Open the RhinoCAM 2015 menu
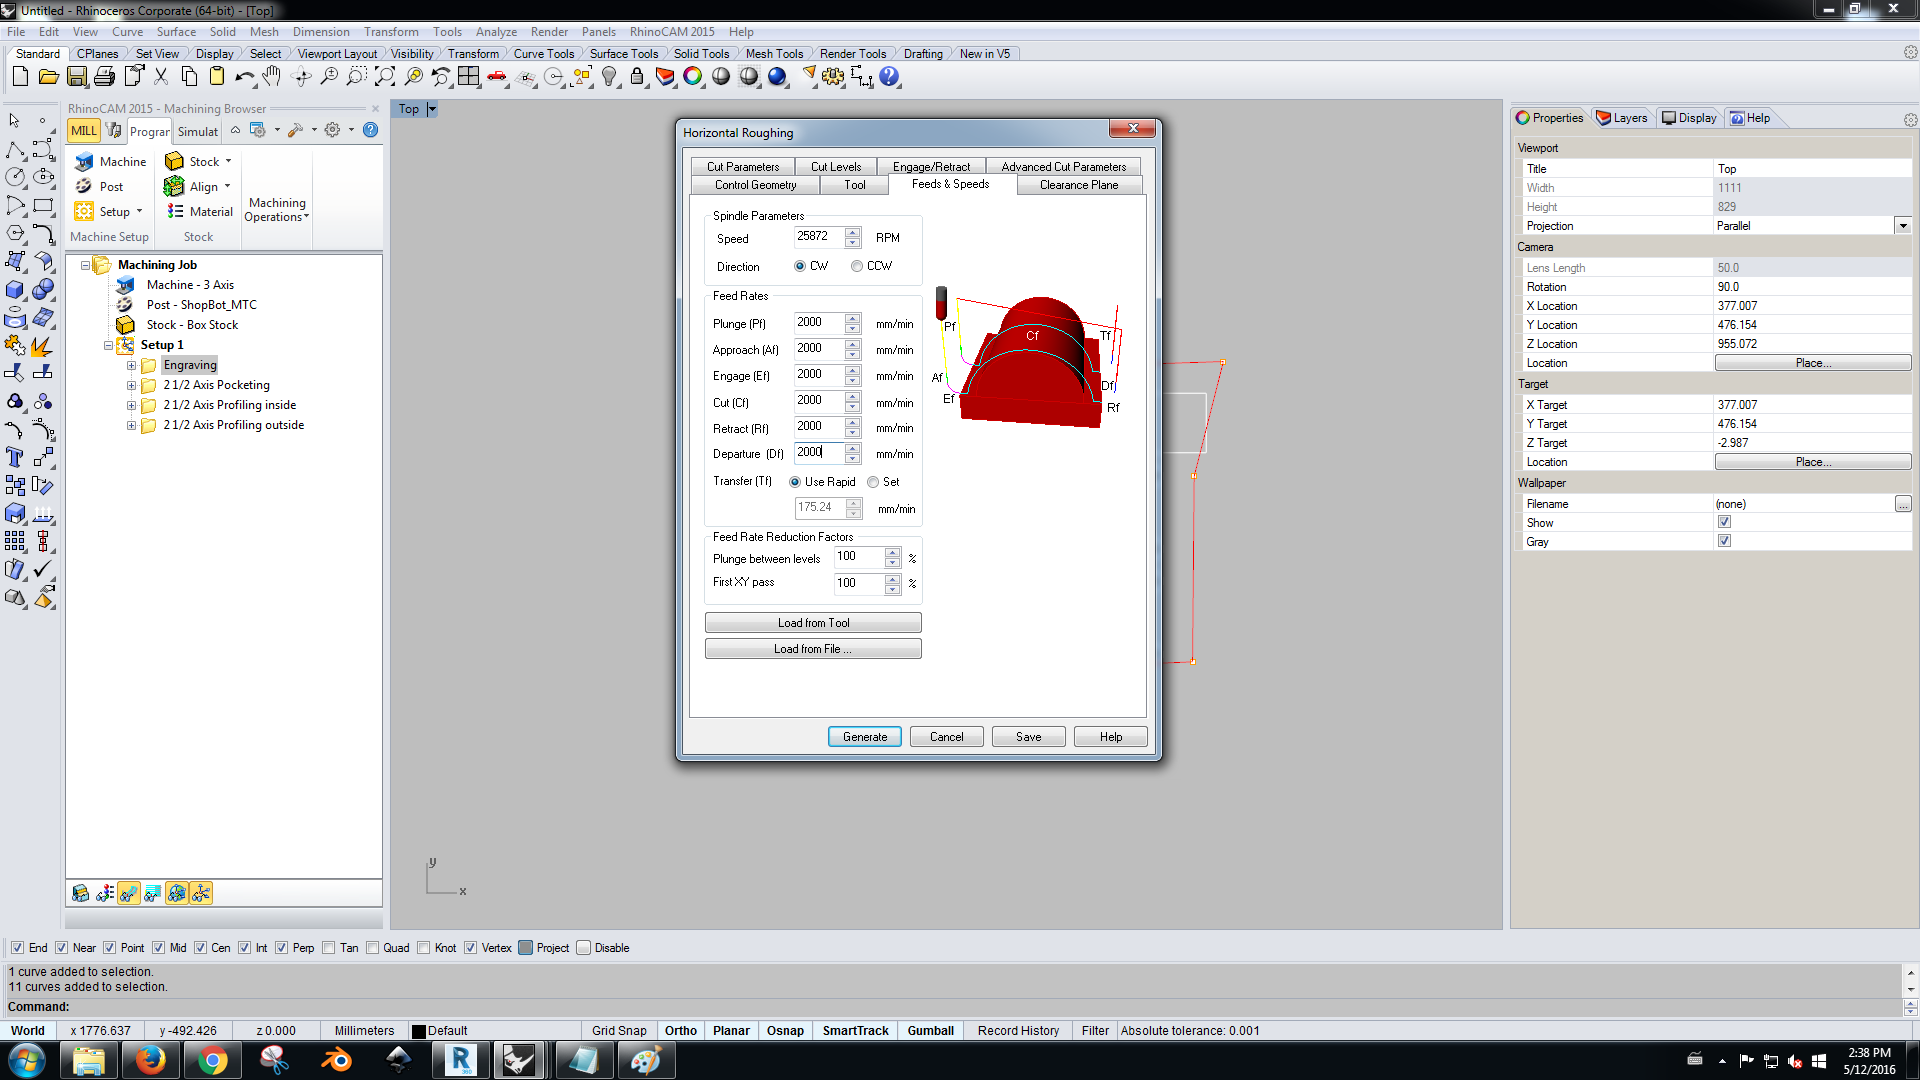The image size is (1920, 1080). [672, 32]
